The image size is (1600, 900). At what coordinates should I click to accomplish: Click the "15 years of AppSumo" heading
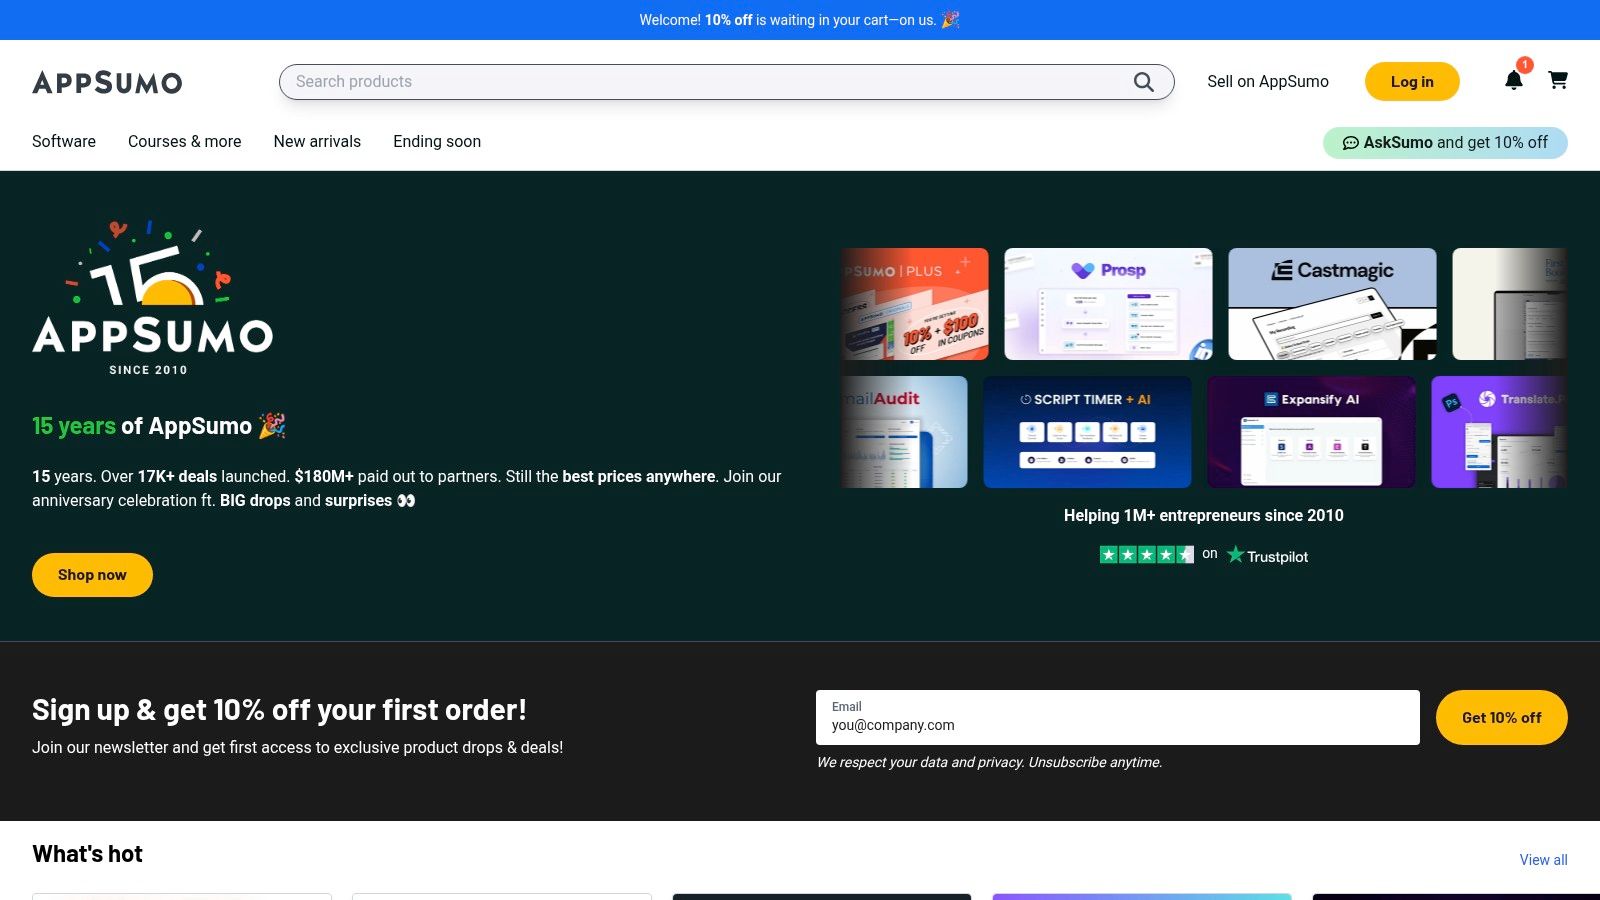[159, 426]
